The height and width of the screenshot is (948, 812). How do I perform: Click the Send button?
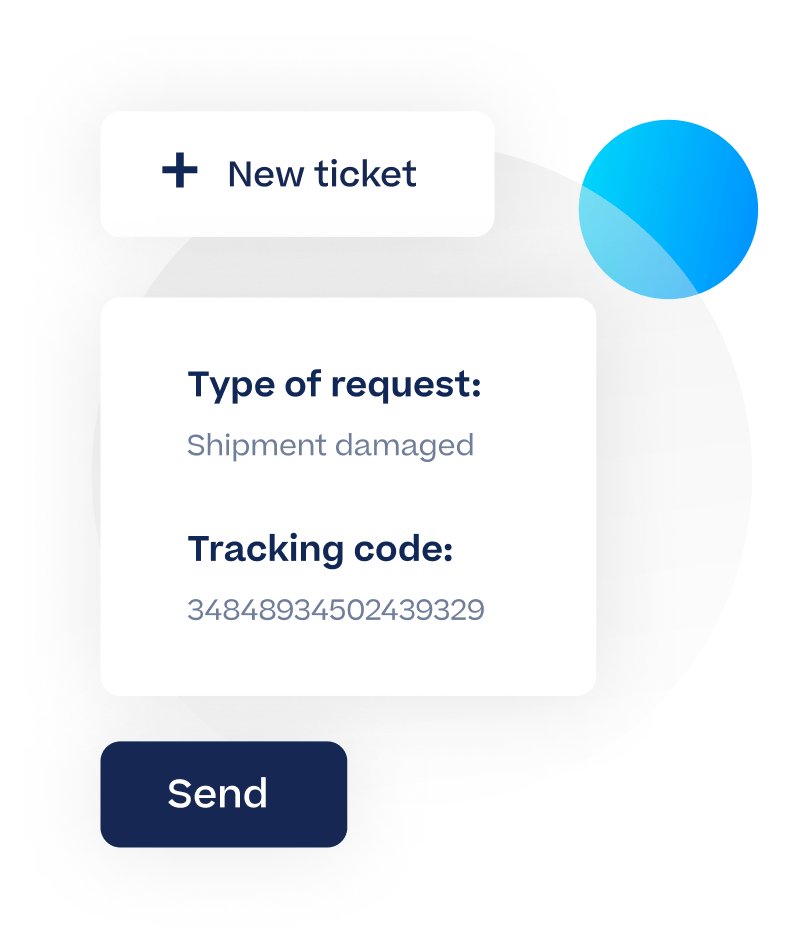coord(223,794)
